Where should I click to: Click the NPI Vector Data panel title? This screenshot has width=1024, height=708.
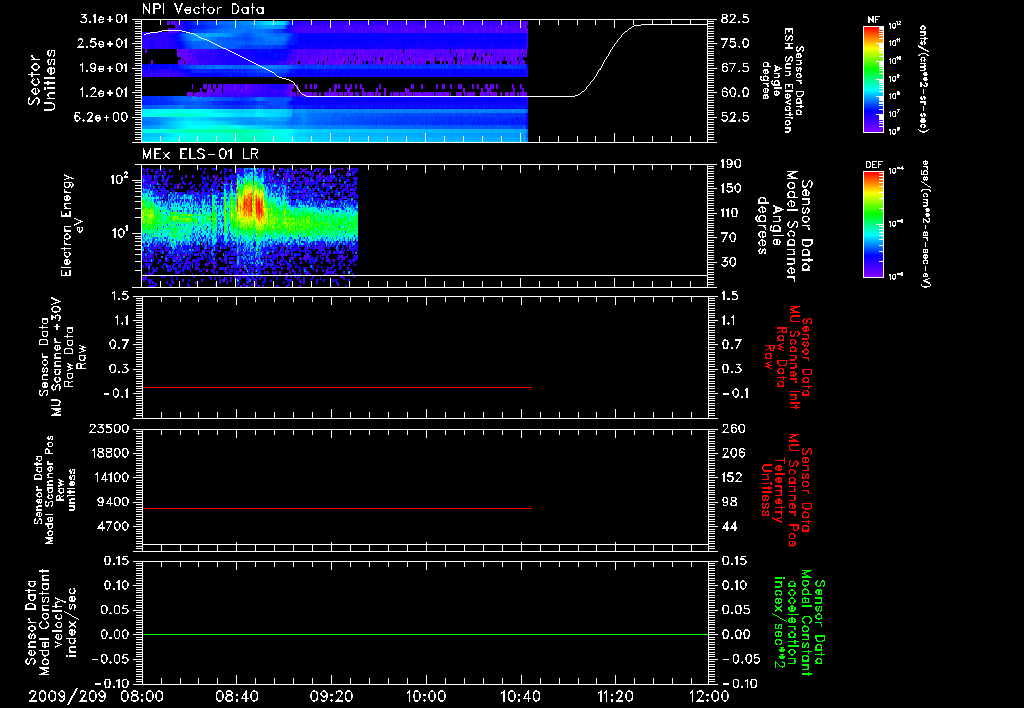tap(203, 9)
